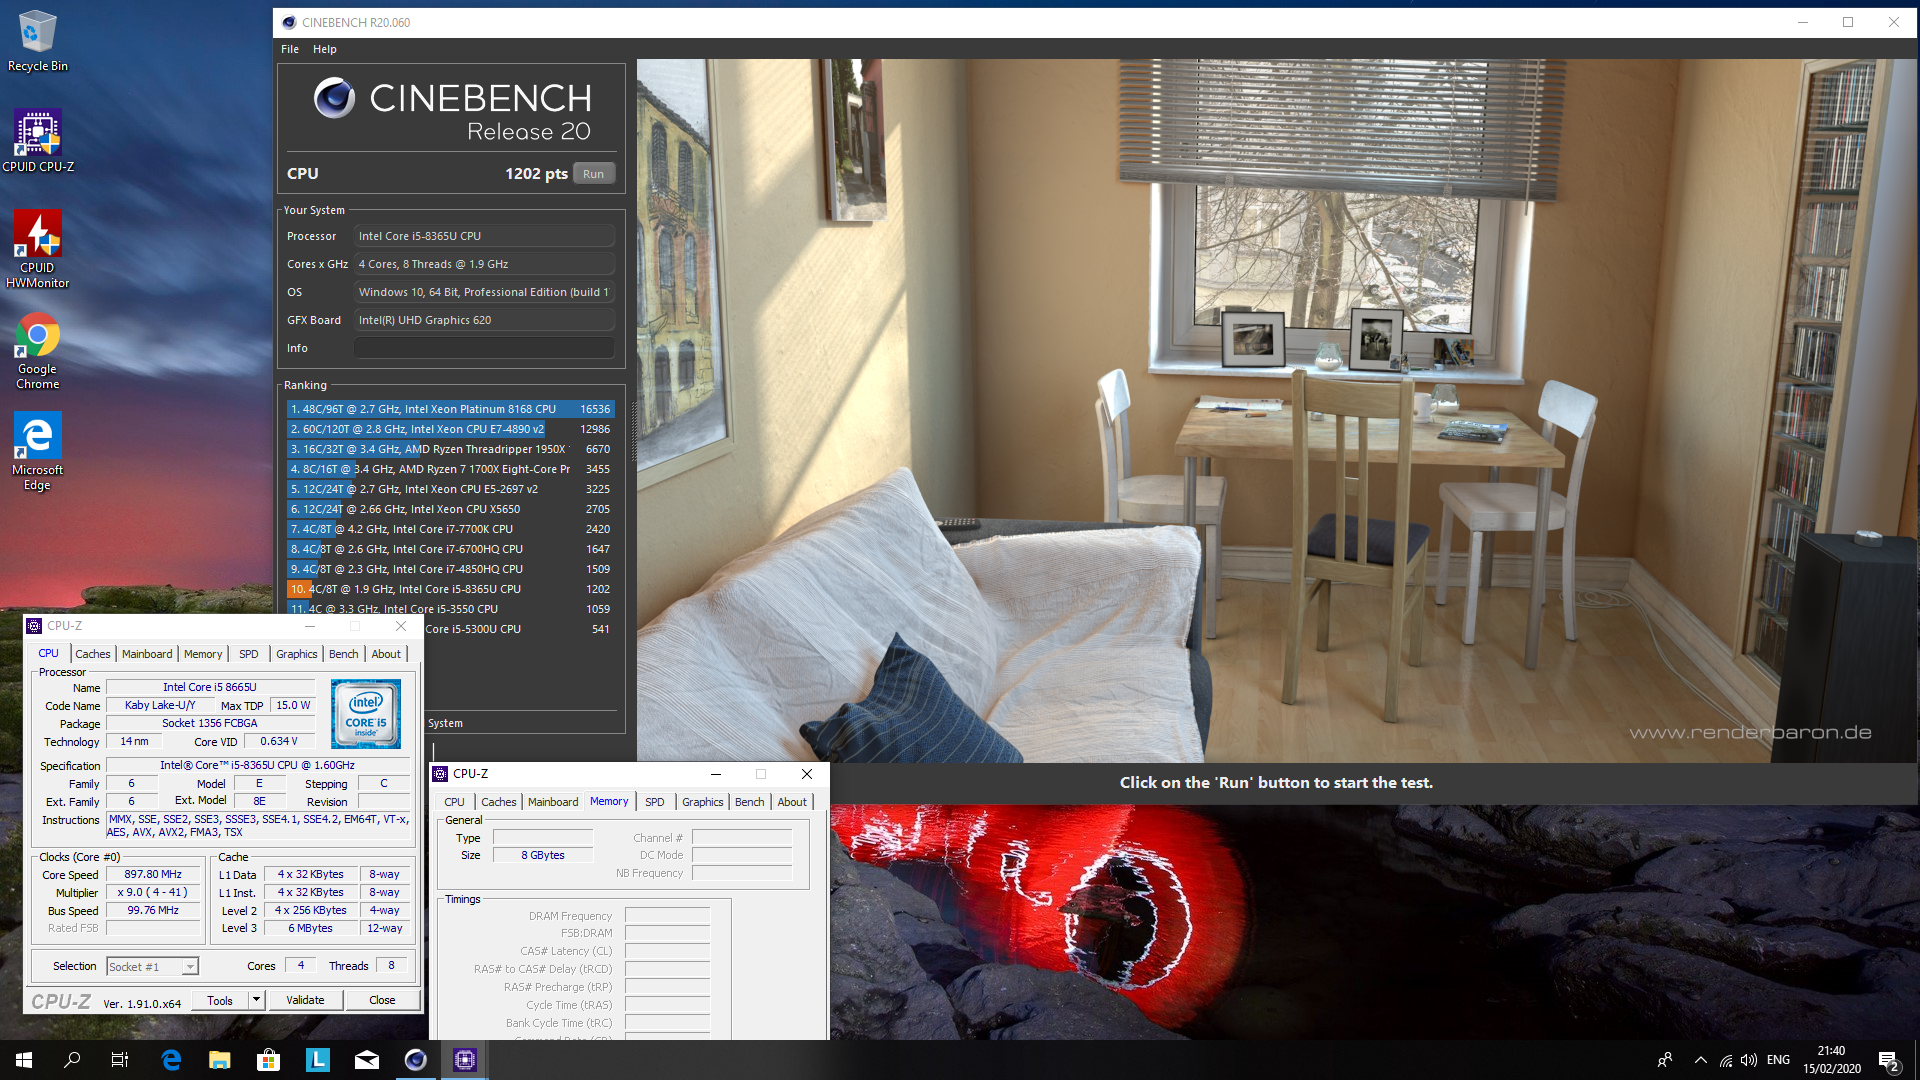The width and height of the screenshot is (1920, 1080).
Task: Click CPU-Z Memory window title icon
Action: point(440,774)
